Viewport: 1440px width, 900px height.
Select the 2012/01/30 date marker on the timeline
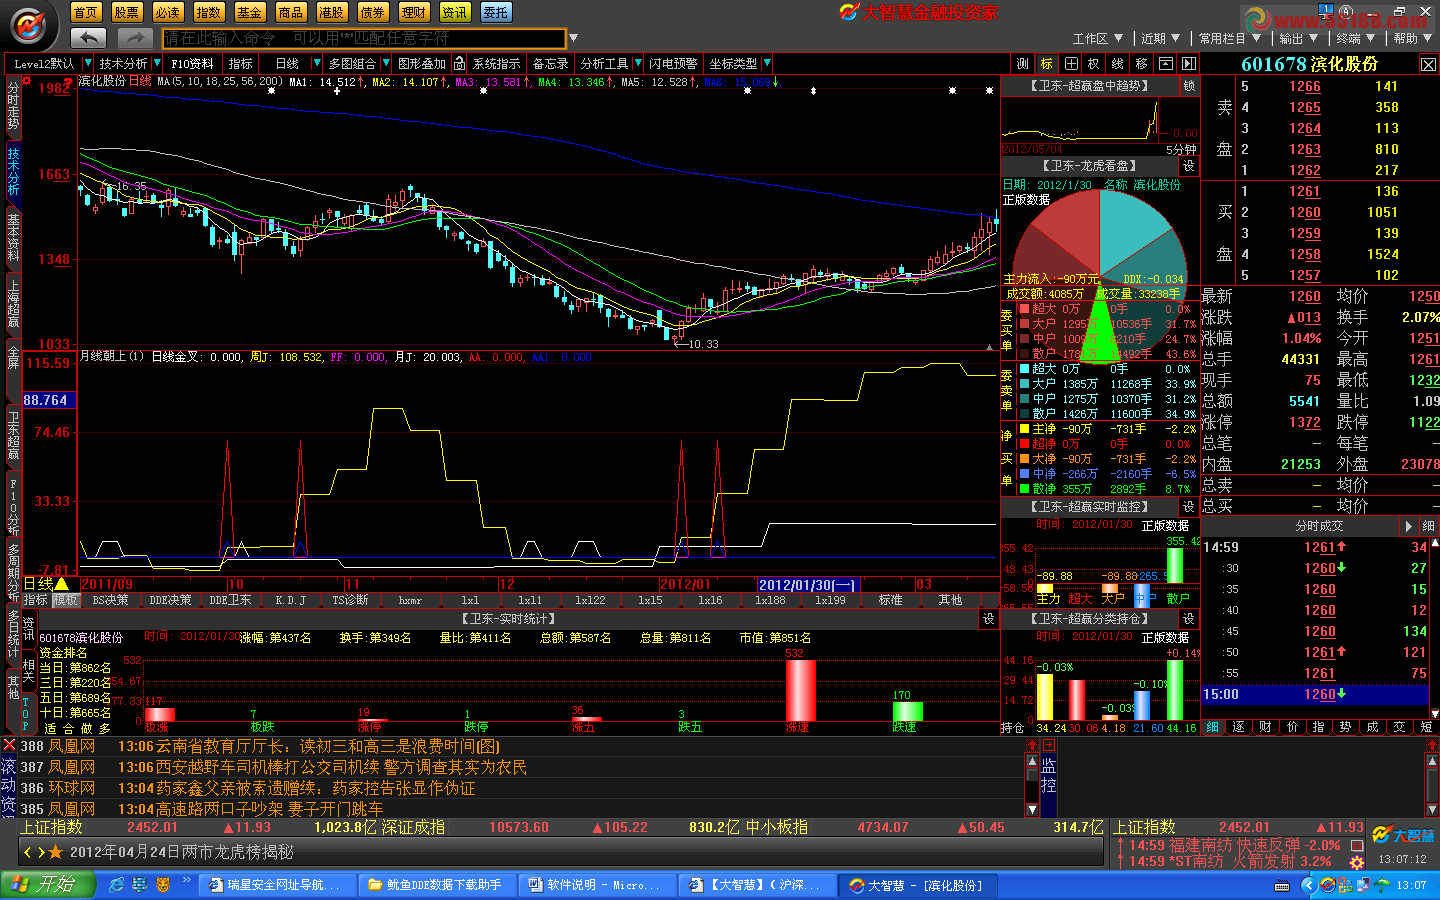tap(807, 584)
